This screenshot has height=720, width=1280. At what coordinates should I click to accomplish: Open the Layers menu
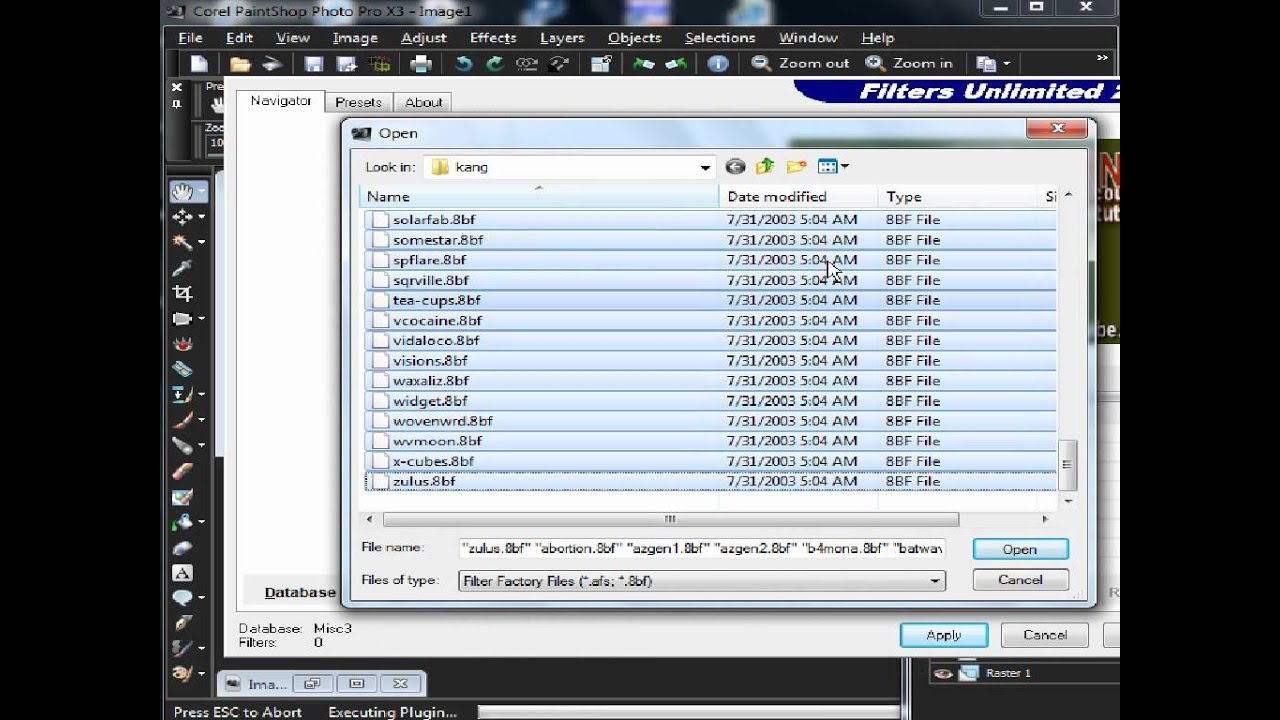[x=562, y=38]
